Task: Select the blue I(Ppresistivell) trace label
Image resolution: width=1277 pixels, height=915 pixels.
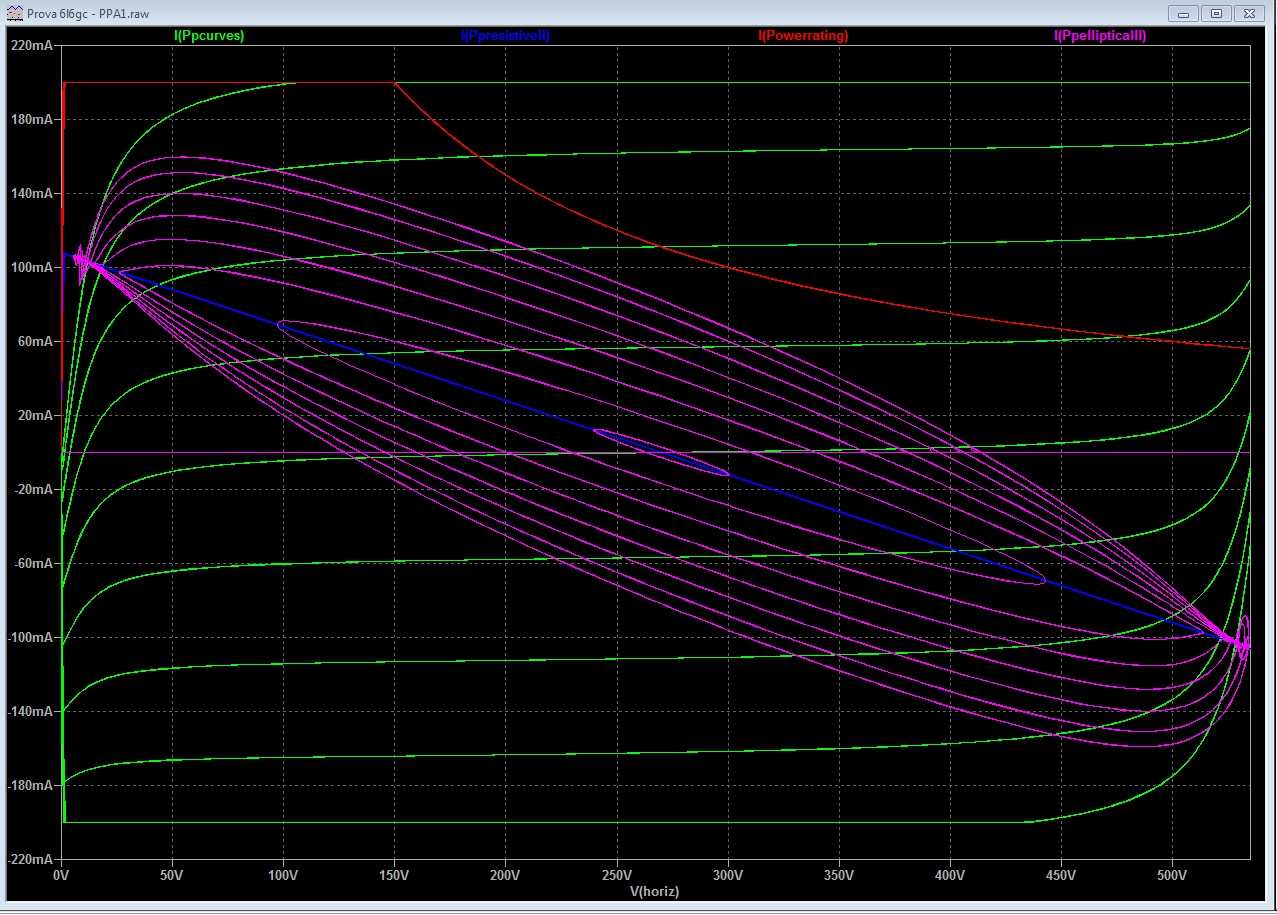Action: tap(505, 36)
